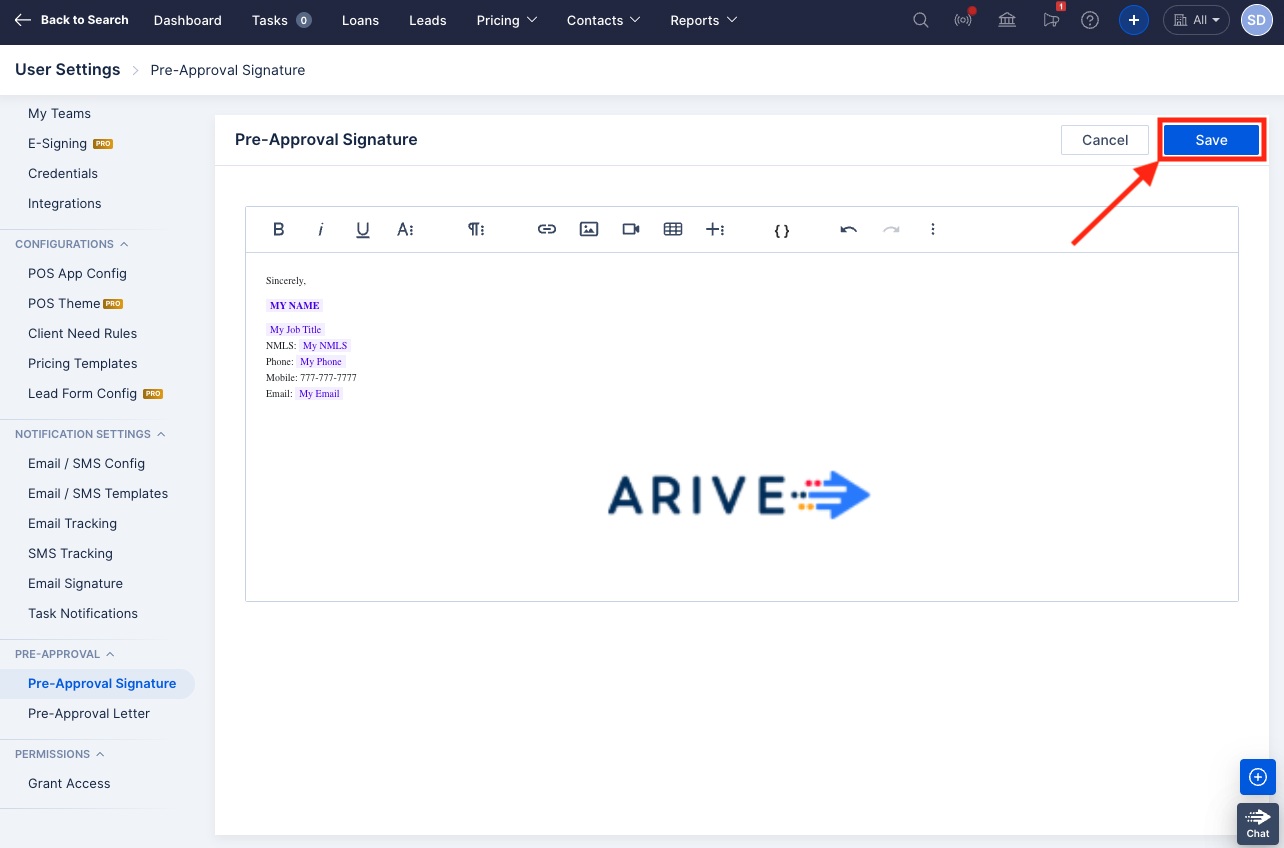Image resolution: width=1284 pixels, height=848 pixels.
Task: Save the pre-approval signature
Action: tap(1211, 140)
